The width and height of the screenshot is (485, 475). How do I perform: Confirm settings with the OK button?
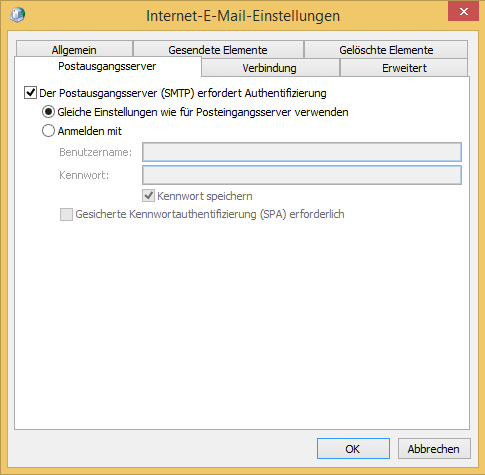353,449
